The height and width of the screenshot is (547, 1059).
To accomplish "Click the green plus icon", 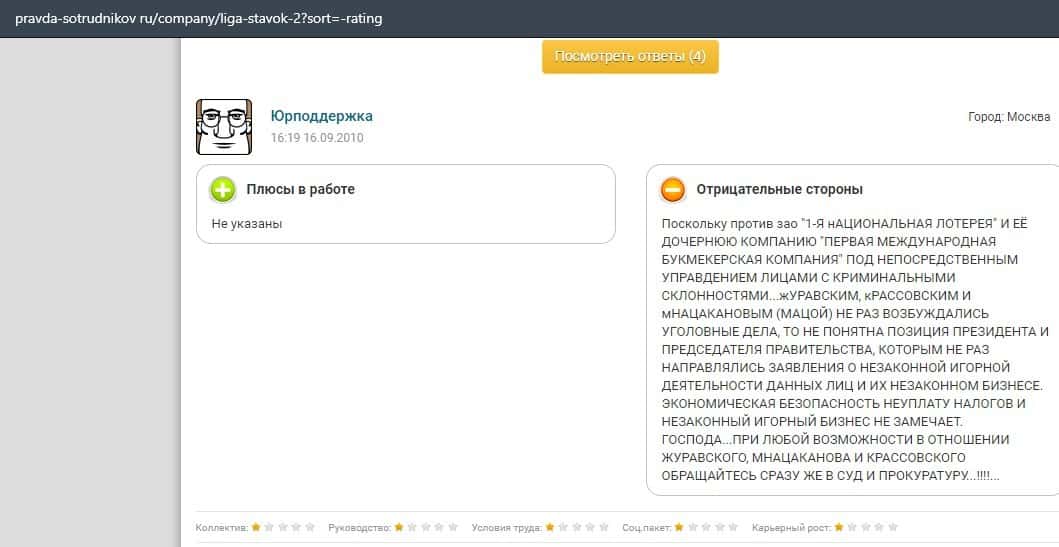I will 222,189.
